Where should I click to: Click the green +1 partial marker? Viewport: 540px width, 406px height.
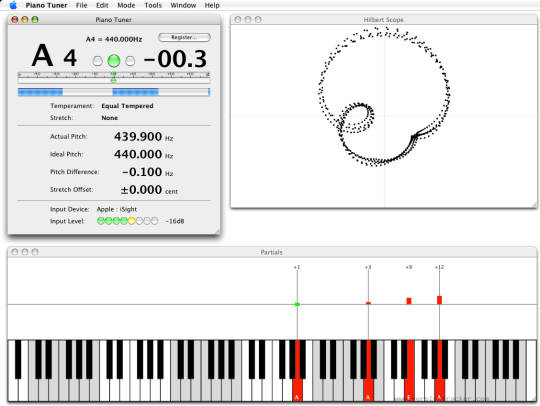297,304
